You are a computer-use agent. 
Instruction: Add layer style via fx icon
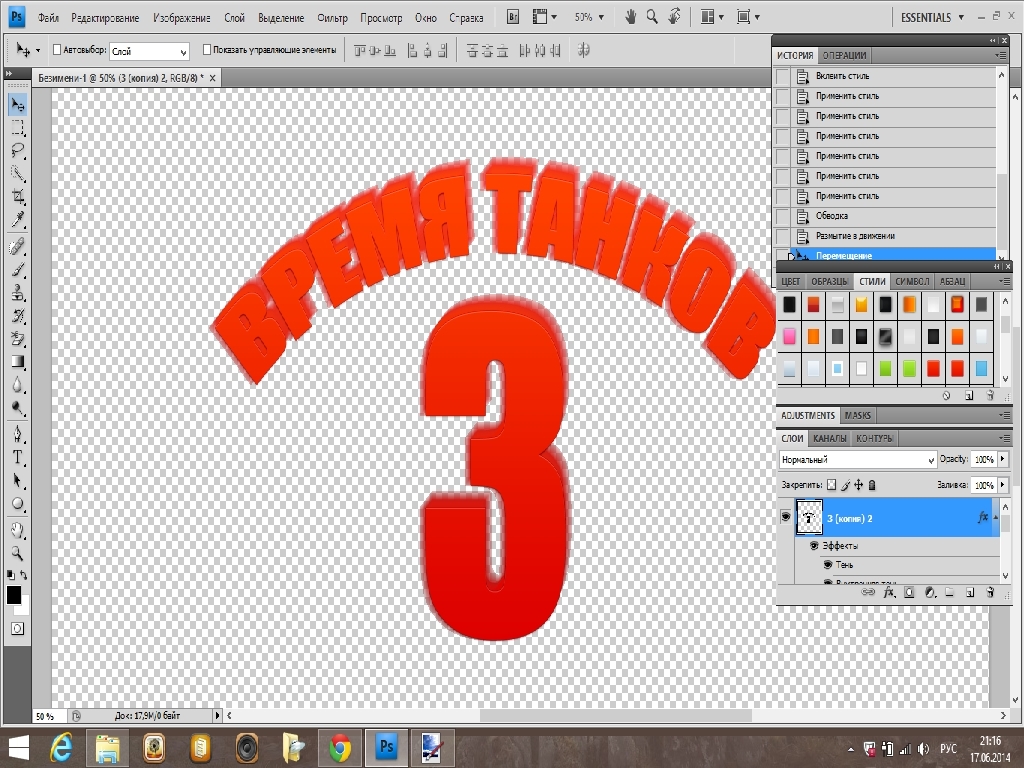[x=888, y=592]
